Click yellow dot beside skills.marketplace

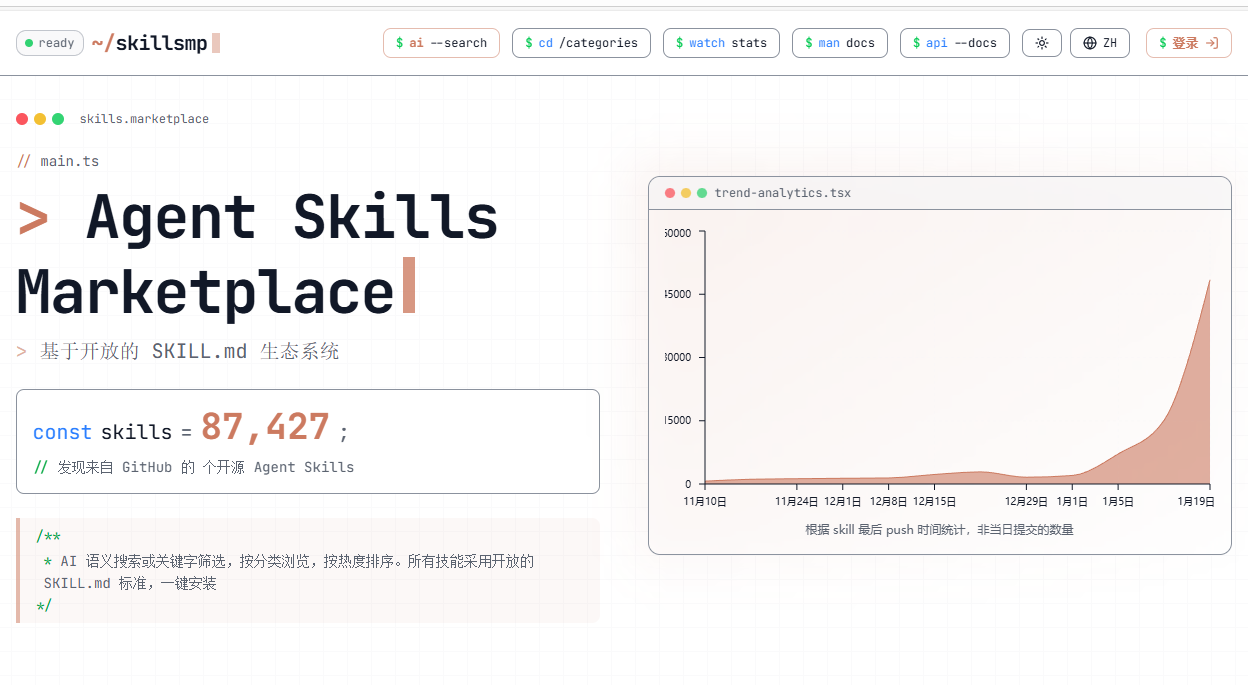click(x=40, y=119)
